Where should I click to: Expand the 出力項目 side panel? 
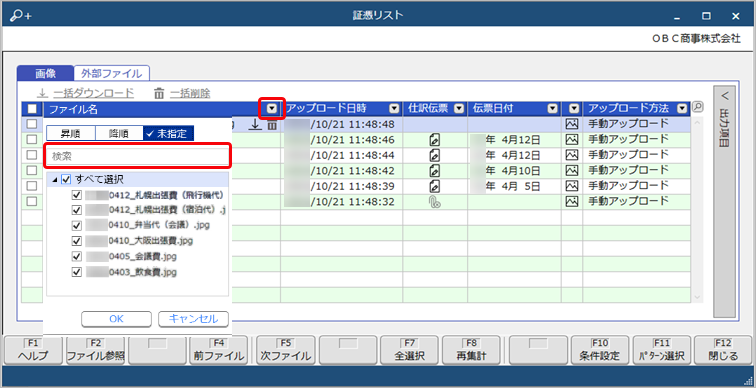click(725, 201)
